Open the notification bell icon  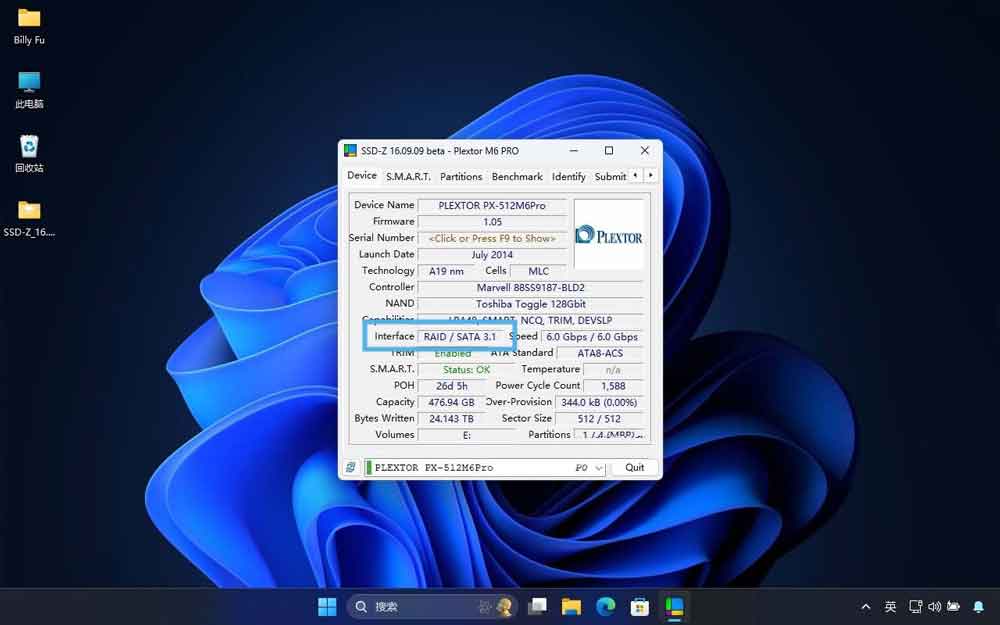tap(978, 607)
